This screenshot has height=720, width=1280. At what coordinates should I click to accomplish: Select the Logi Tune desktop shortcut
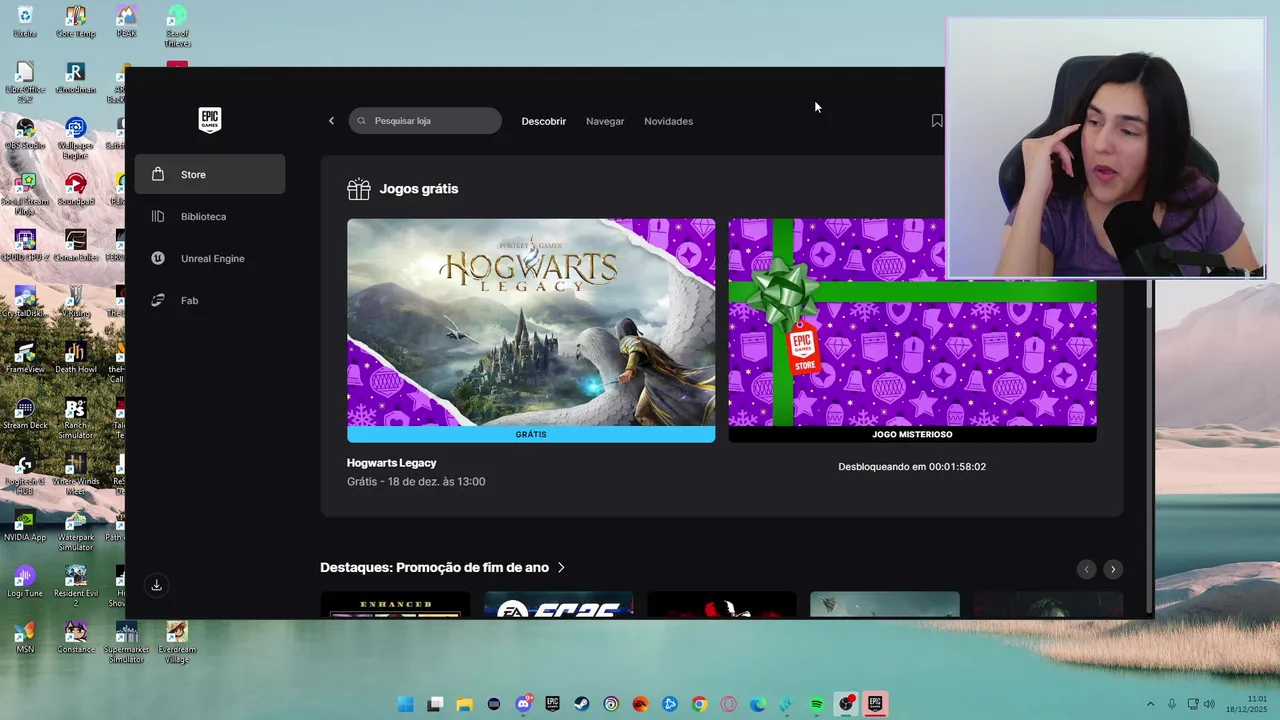point(25,582)
